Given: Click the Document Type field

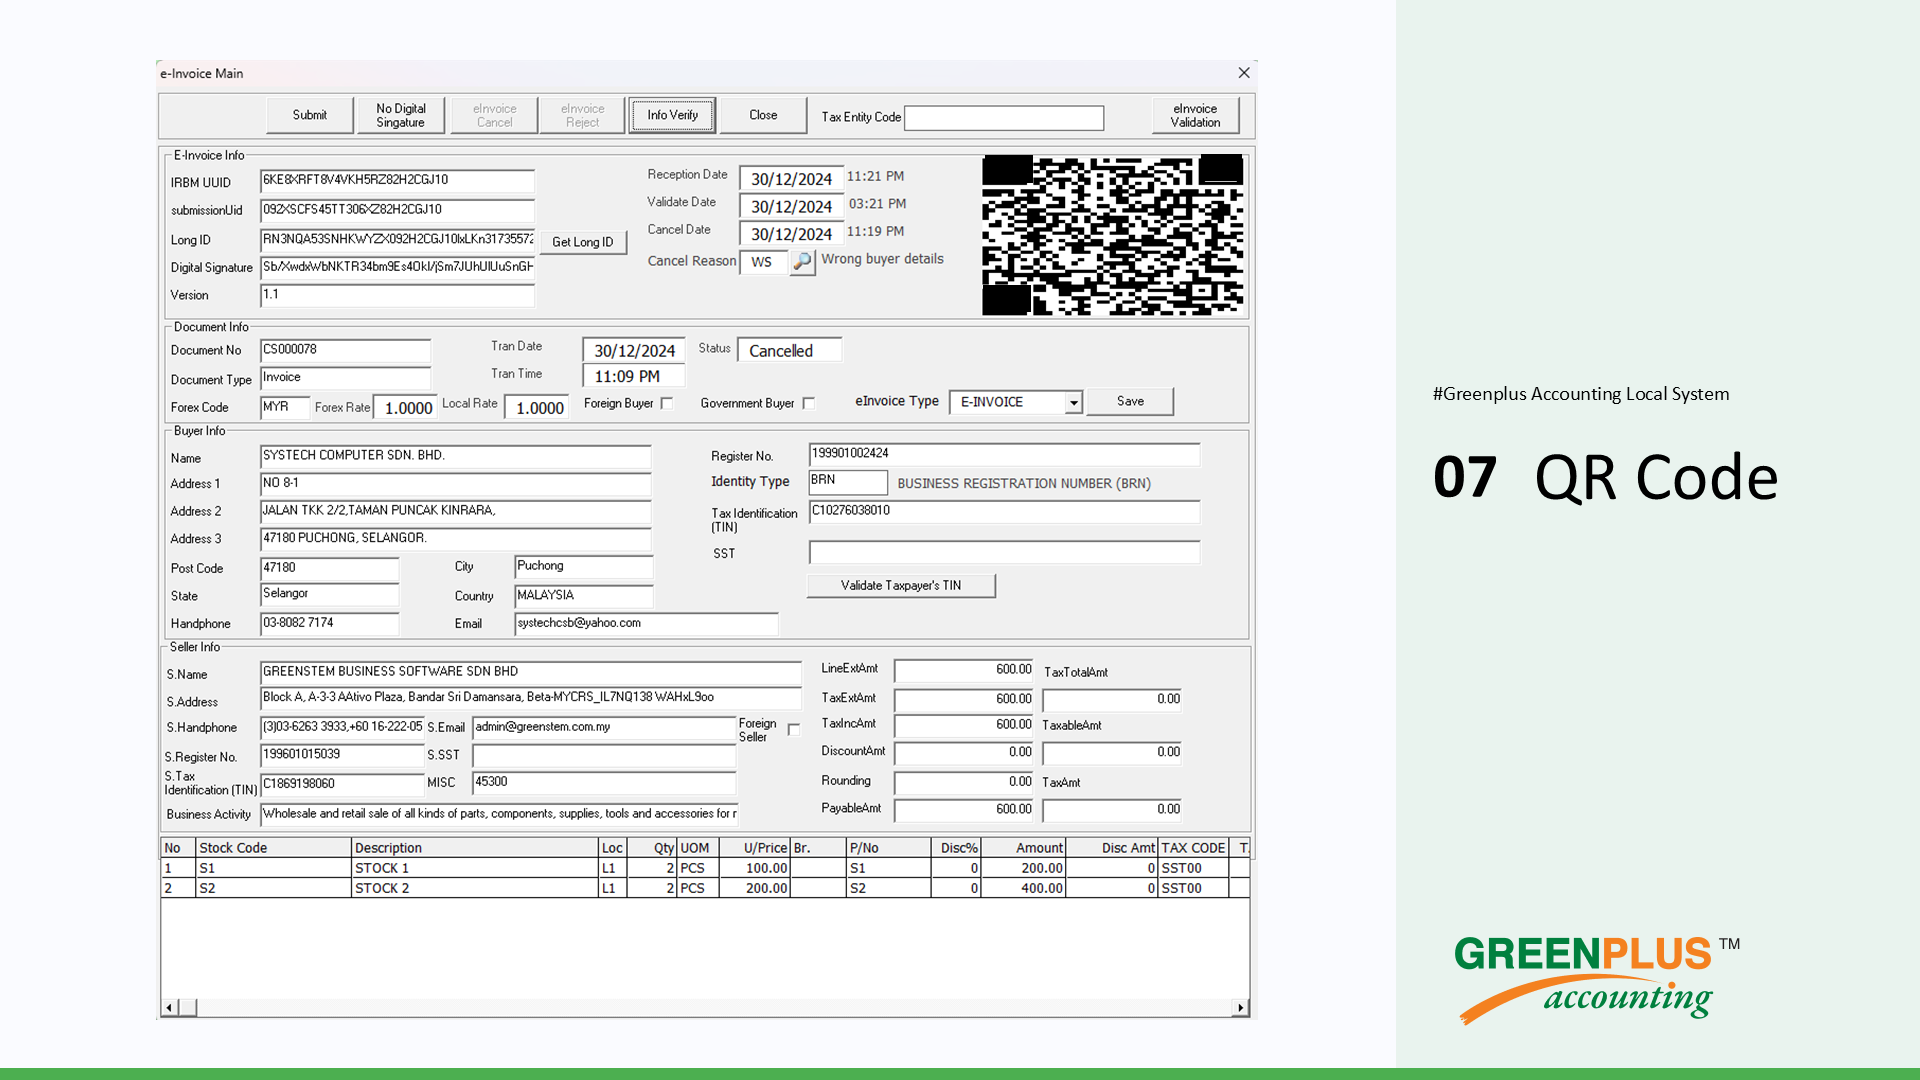Looking at the screenshot, I should [345, 378].
